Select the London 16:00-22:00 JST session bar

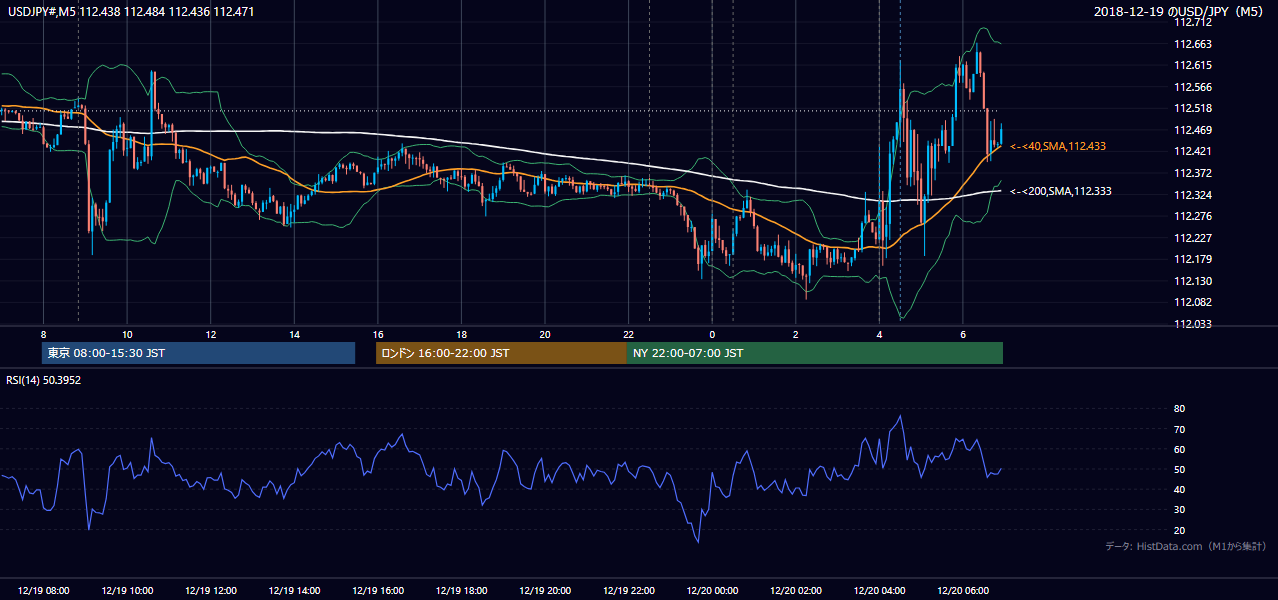click(x=501, y=353)
